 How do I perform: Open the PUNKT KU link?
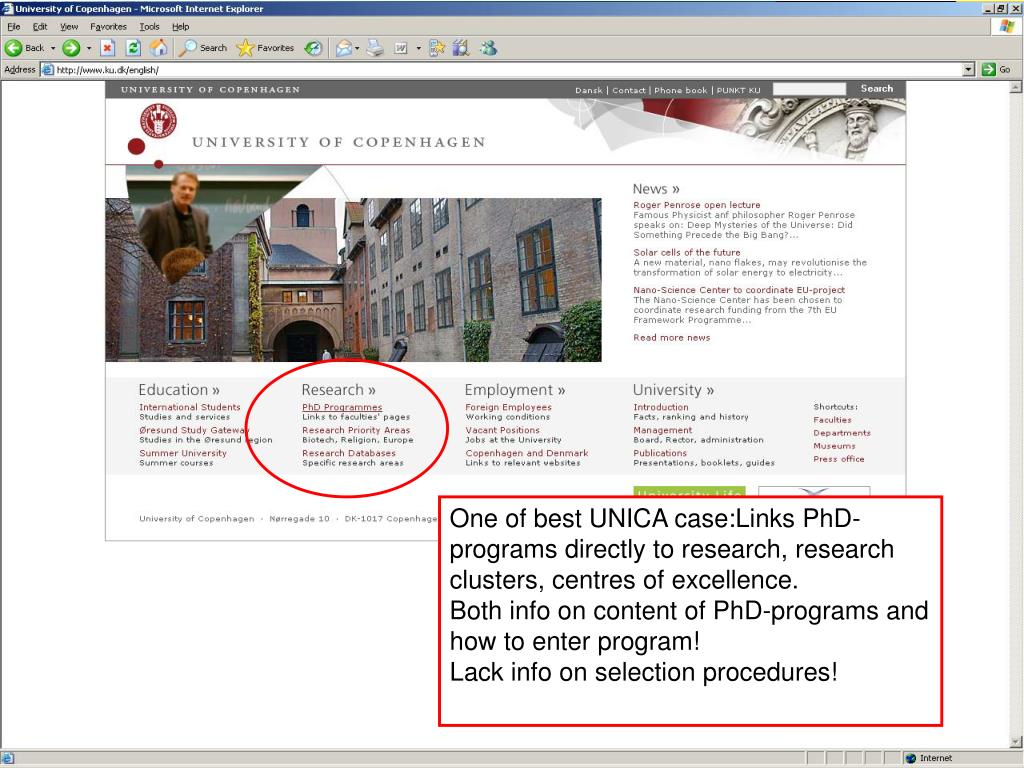738,90
